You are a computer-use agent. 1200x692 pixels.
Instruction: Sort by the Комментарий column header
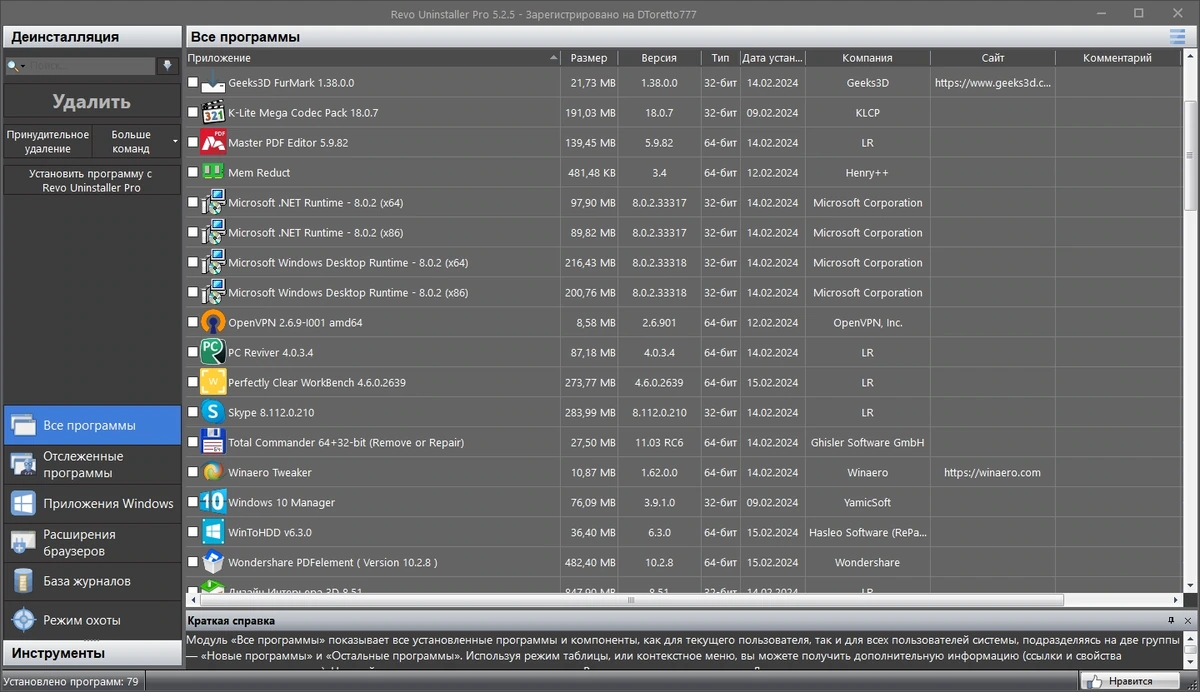[x=1117, y=58]
